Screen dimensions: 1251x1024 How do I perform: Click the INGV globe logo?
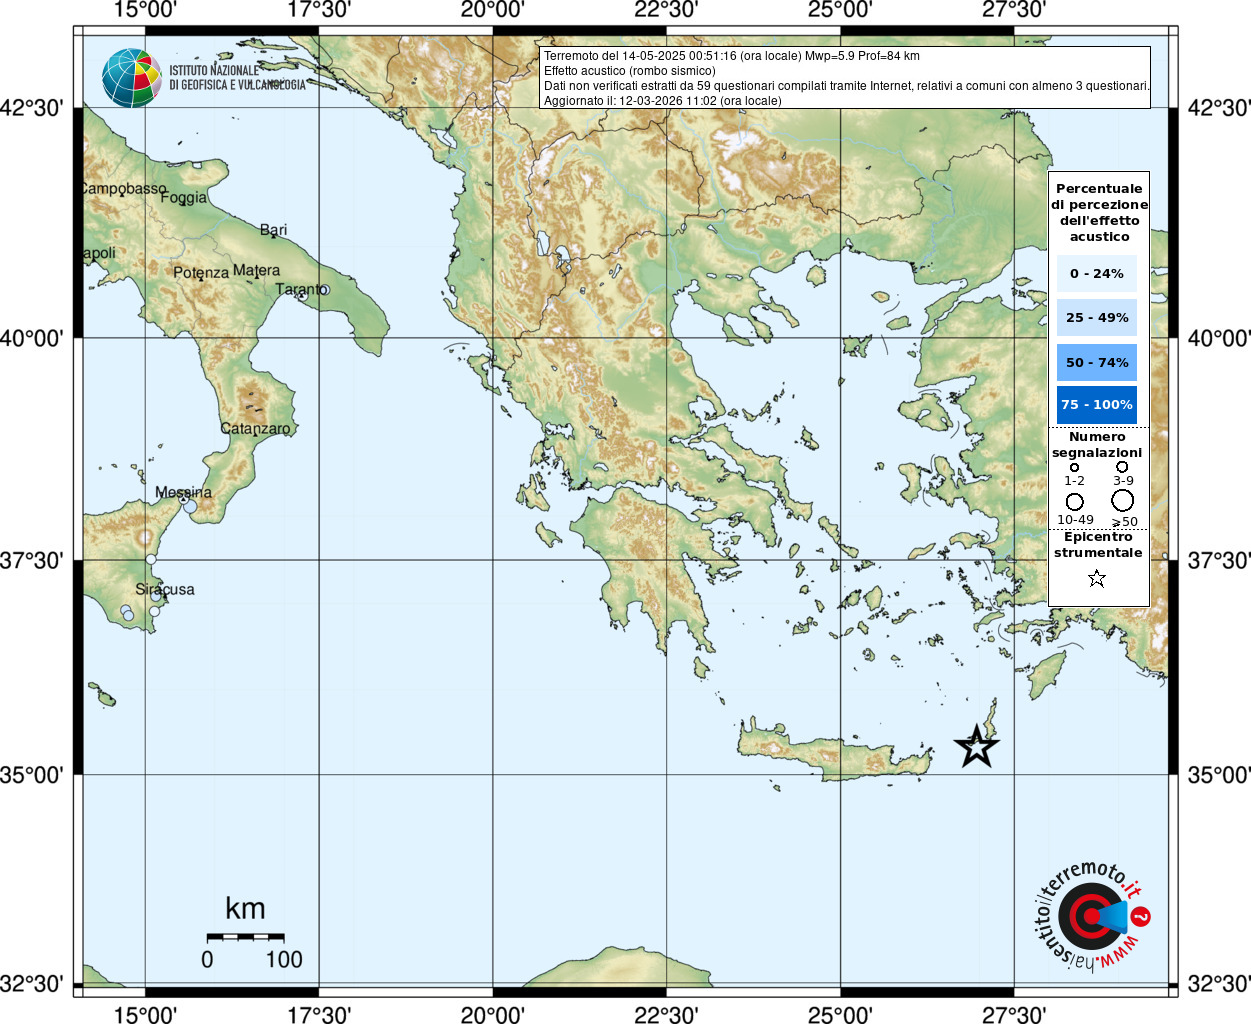click(x=131, y=78)
